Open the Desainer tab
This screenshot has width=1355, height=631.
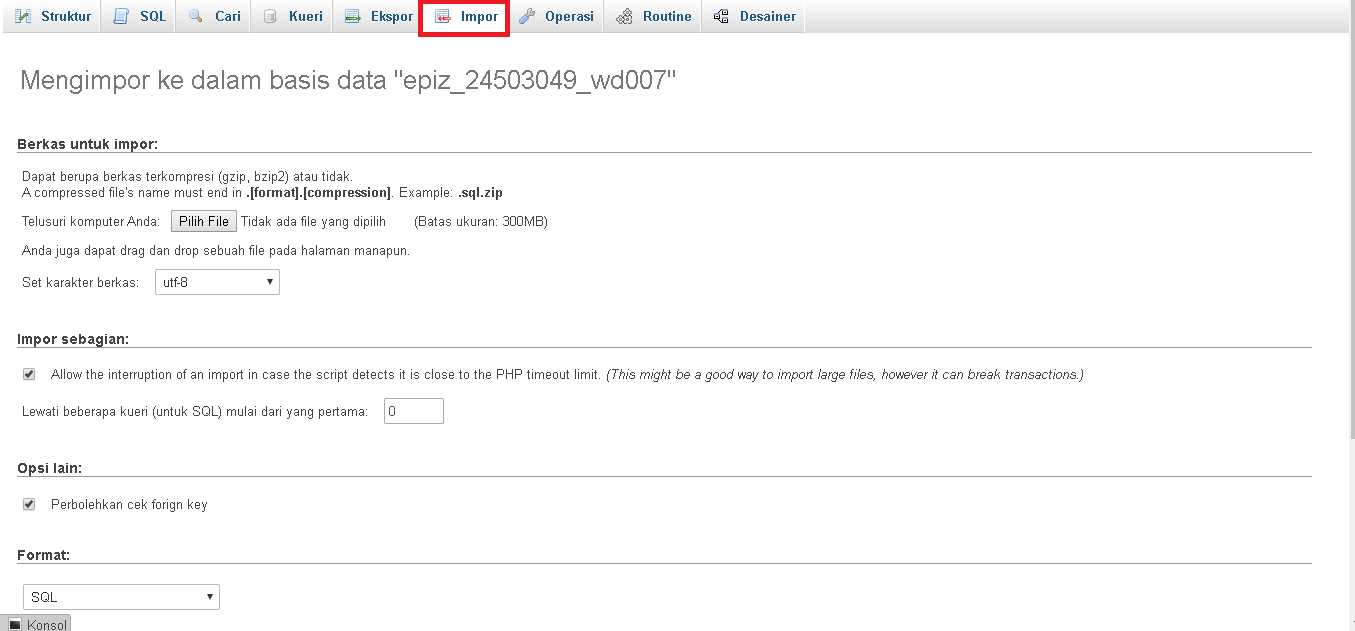pyautogui.click(x=754, y=16)
